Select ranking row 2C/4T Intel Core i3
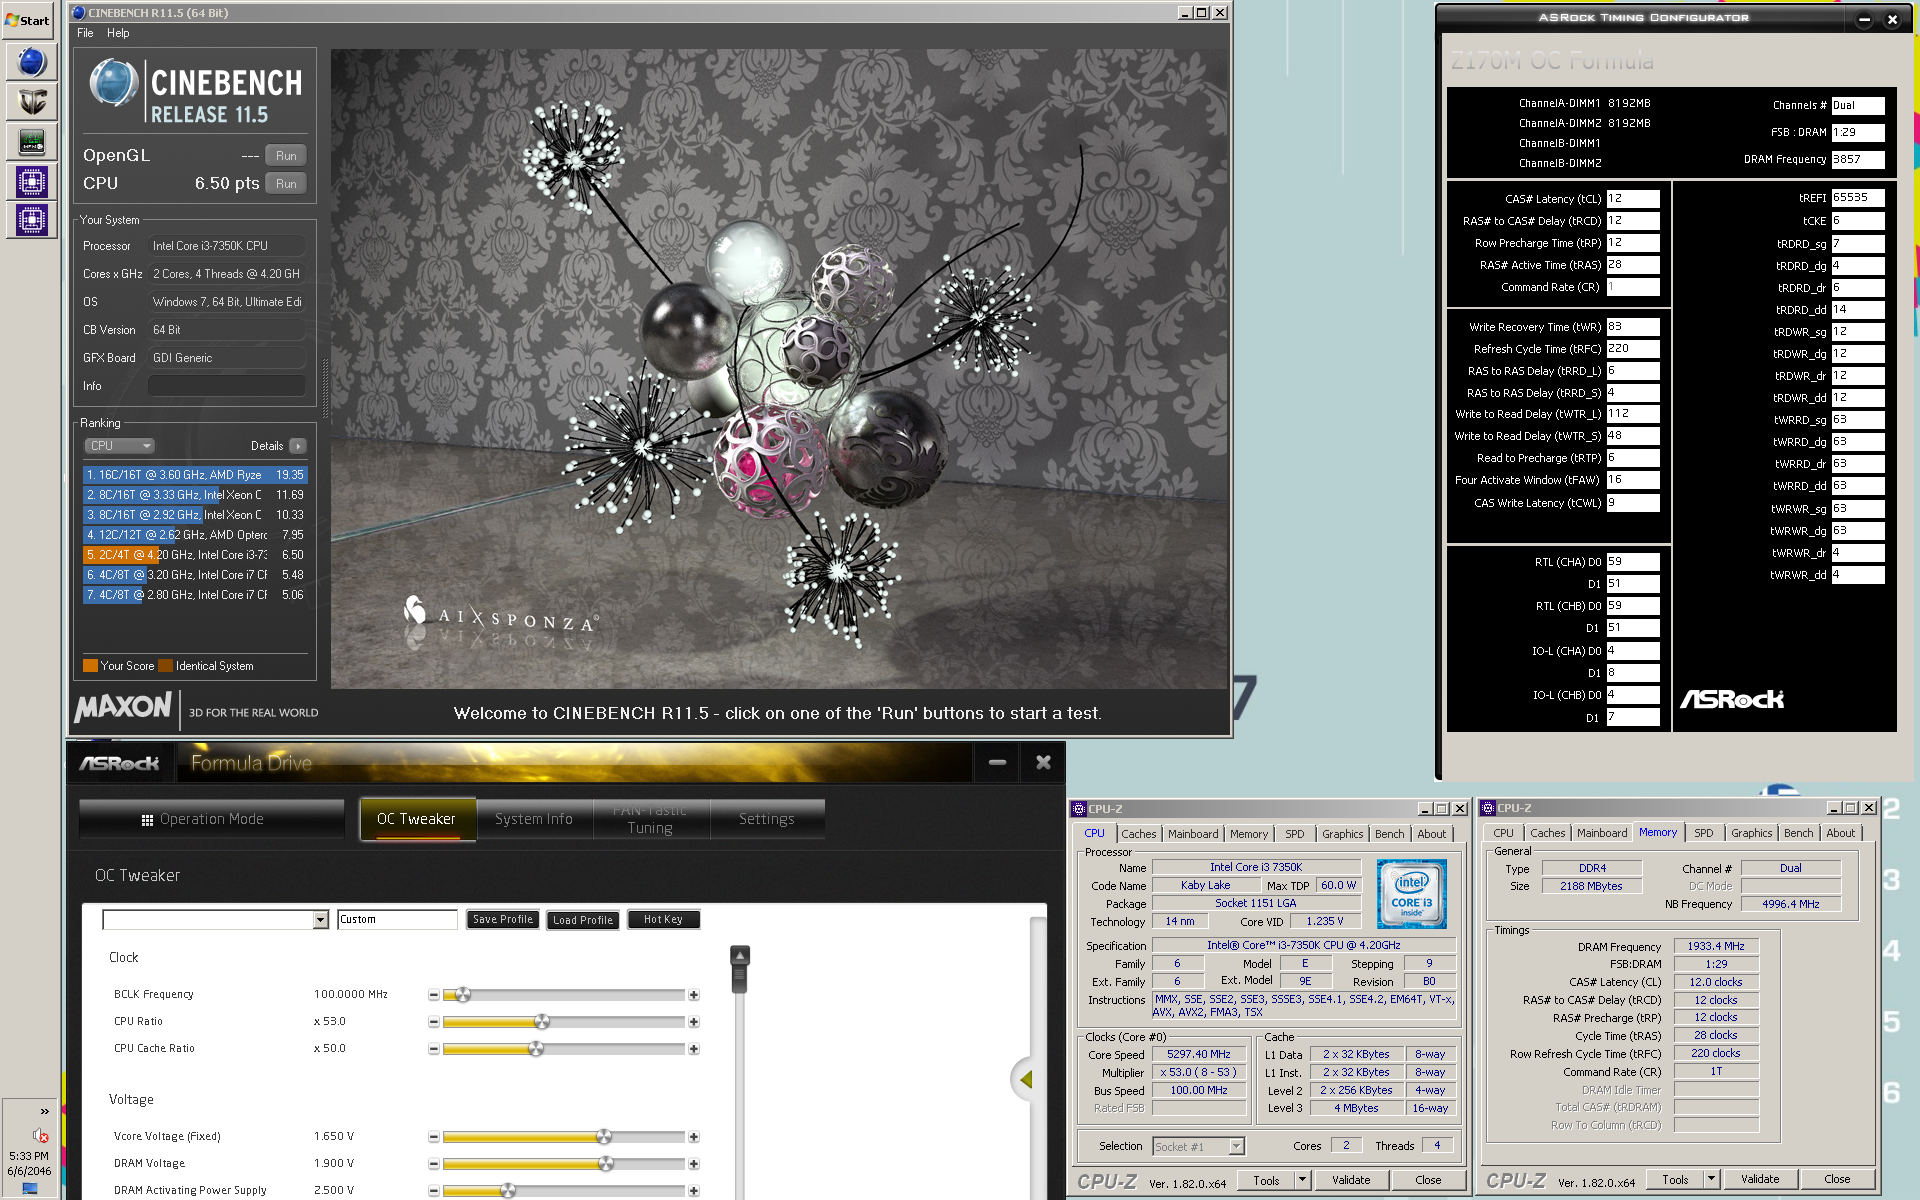This screenshot has width=1920, height=1200. tap(195, 555)
